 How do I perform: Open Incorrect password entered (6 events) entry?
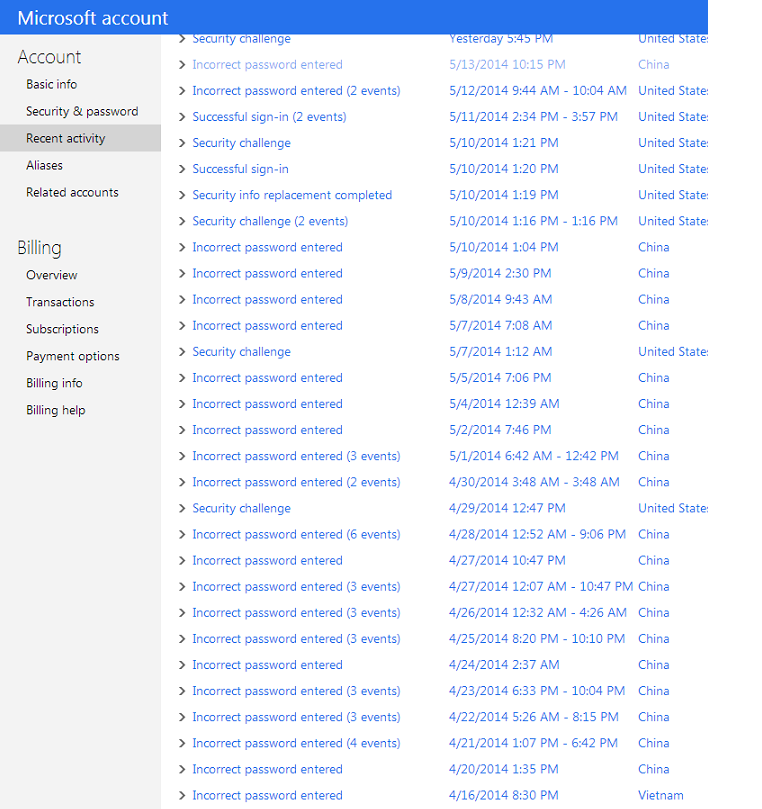click(x=296, y=535)
